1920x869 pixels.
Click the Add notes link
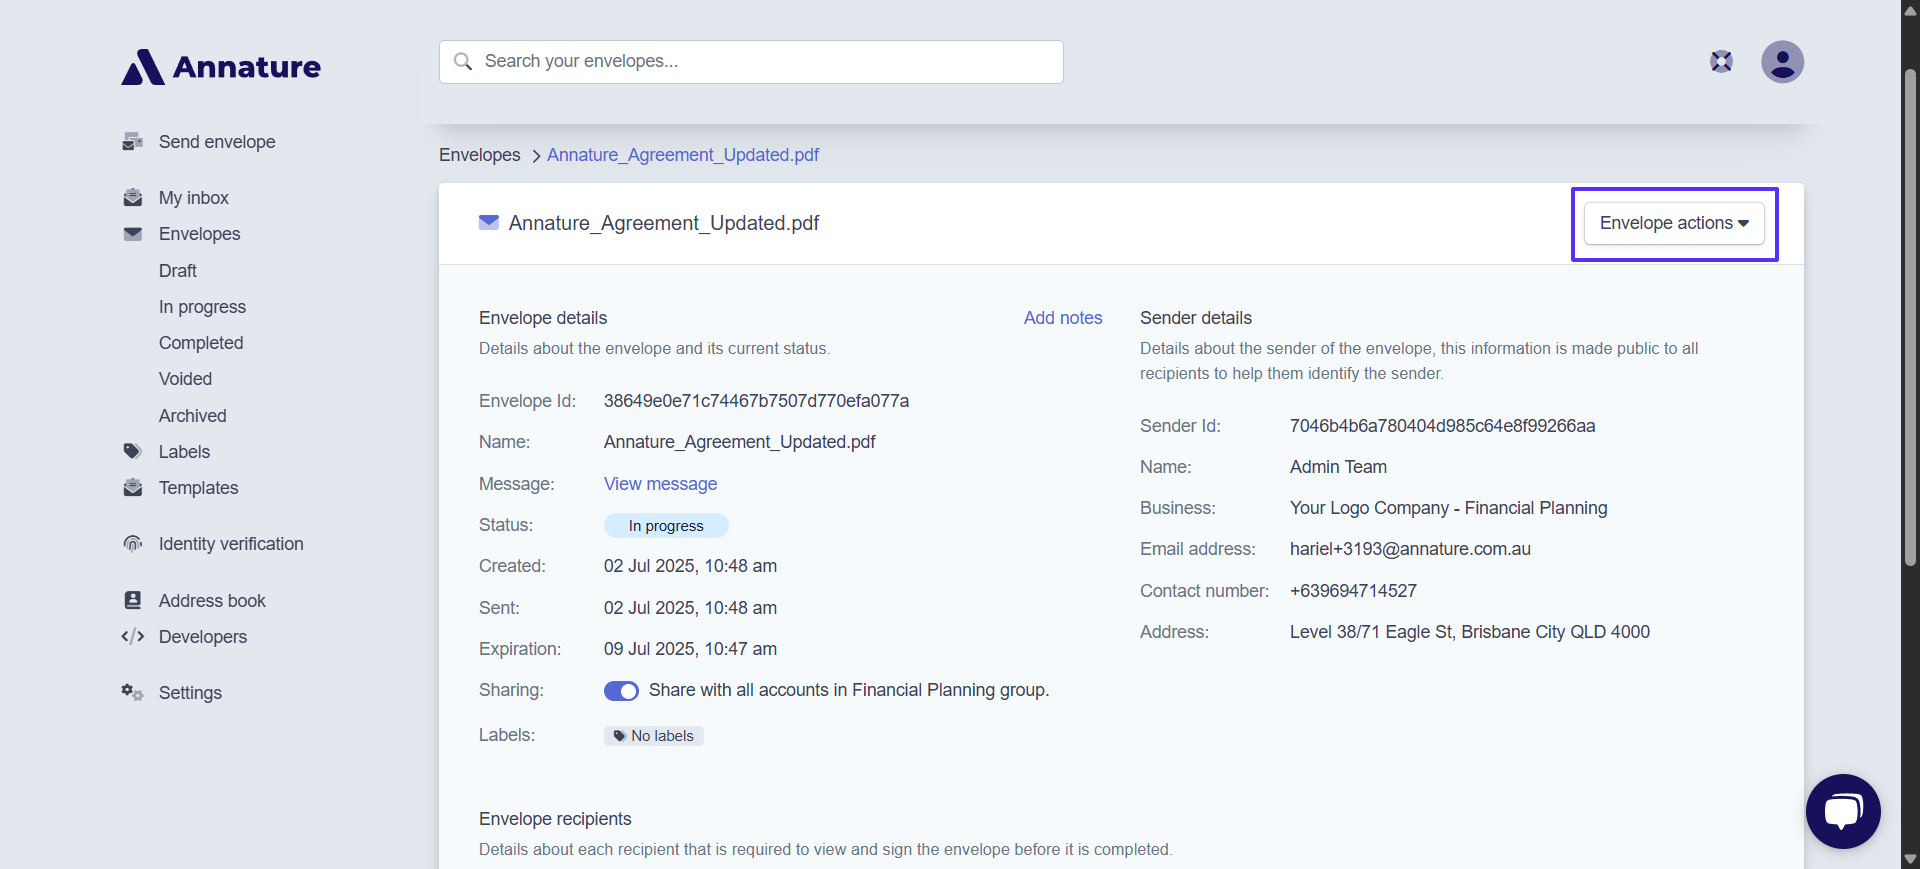click(1063, 318)
